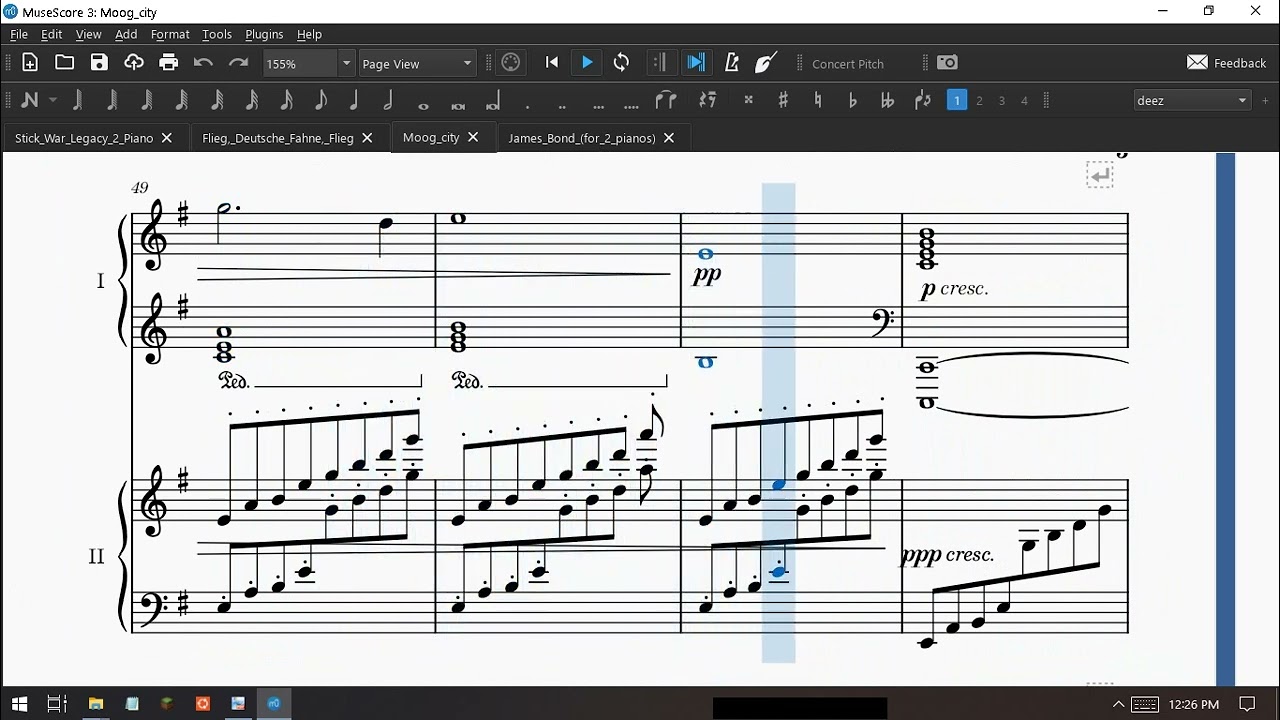Select the quarter note duration
The width and height of the screenshot is (1280, 720).
(354, 100)
